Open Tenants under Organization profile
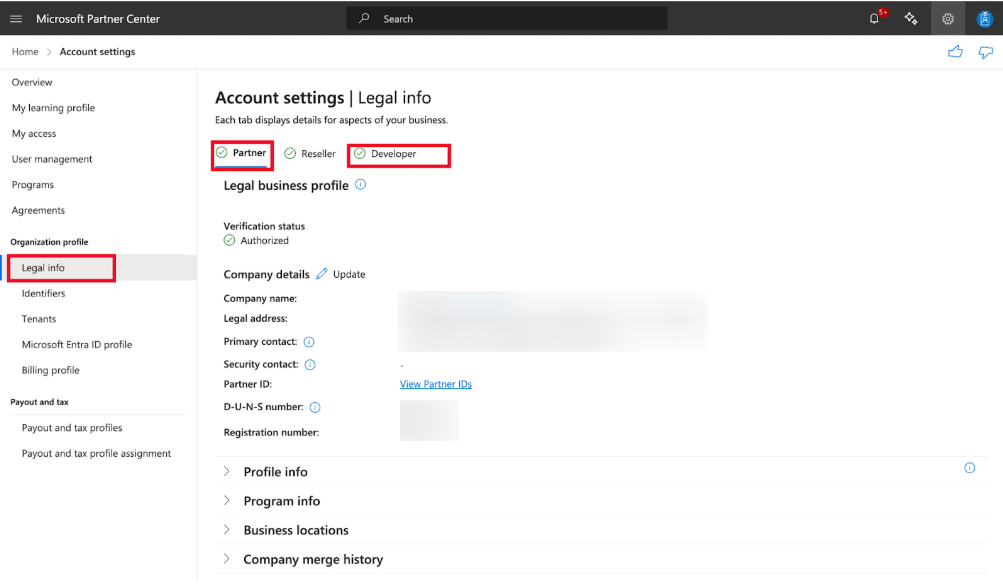The height and width of the screenshot is (586, 1003). click(x=39, y=319)
